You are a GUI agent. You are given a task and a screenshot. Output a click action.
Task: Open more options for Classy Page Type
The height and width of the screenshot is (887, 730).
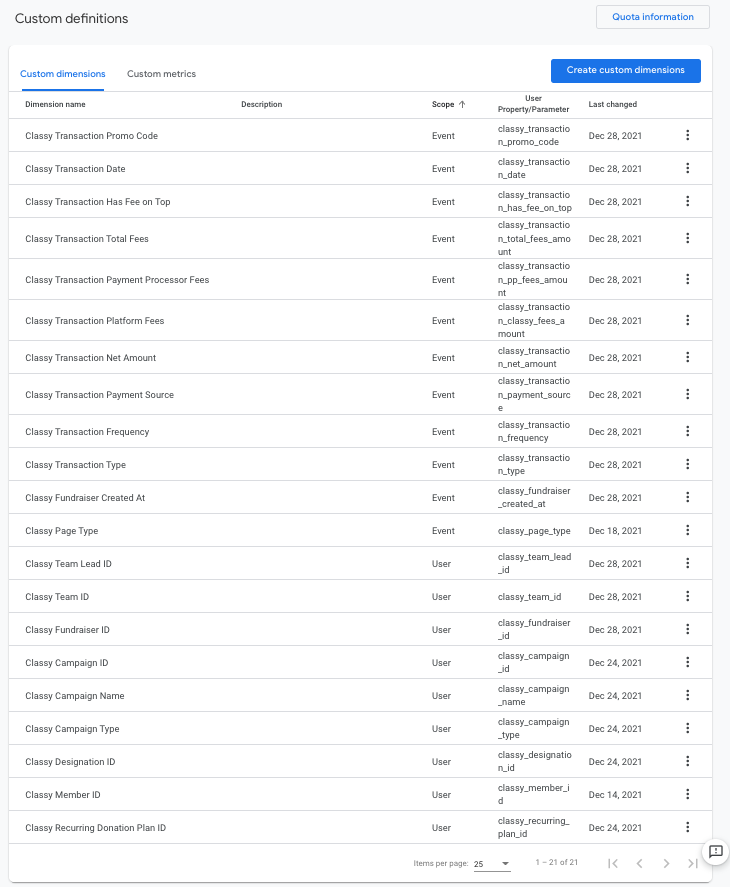[x=688, y=530]
